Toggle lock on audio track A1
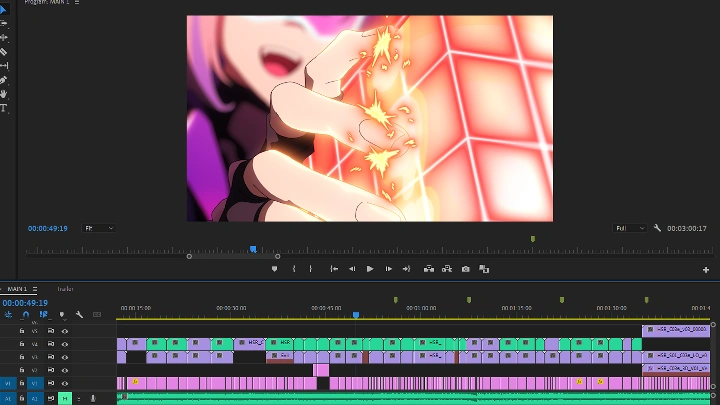The image size is (720, 405). click(x=22, y=398)
